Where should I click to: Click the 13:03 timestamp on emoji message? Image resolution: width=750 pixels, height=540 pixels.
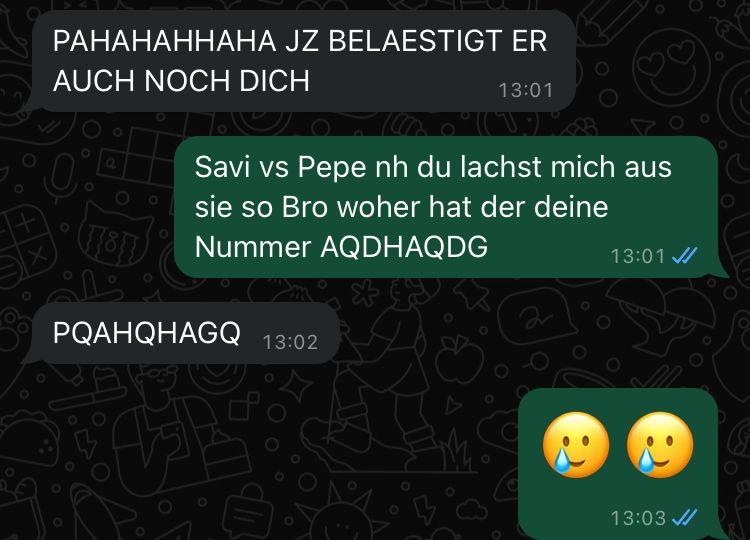pyautogui.click(x=638, y=518)
